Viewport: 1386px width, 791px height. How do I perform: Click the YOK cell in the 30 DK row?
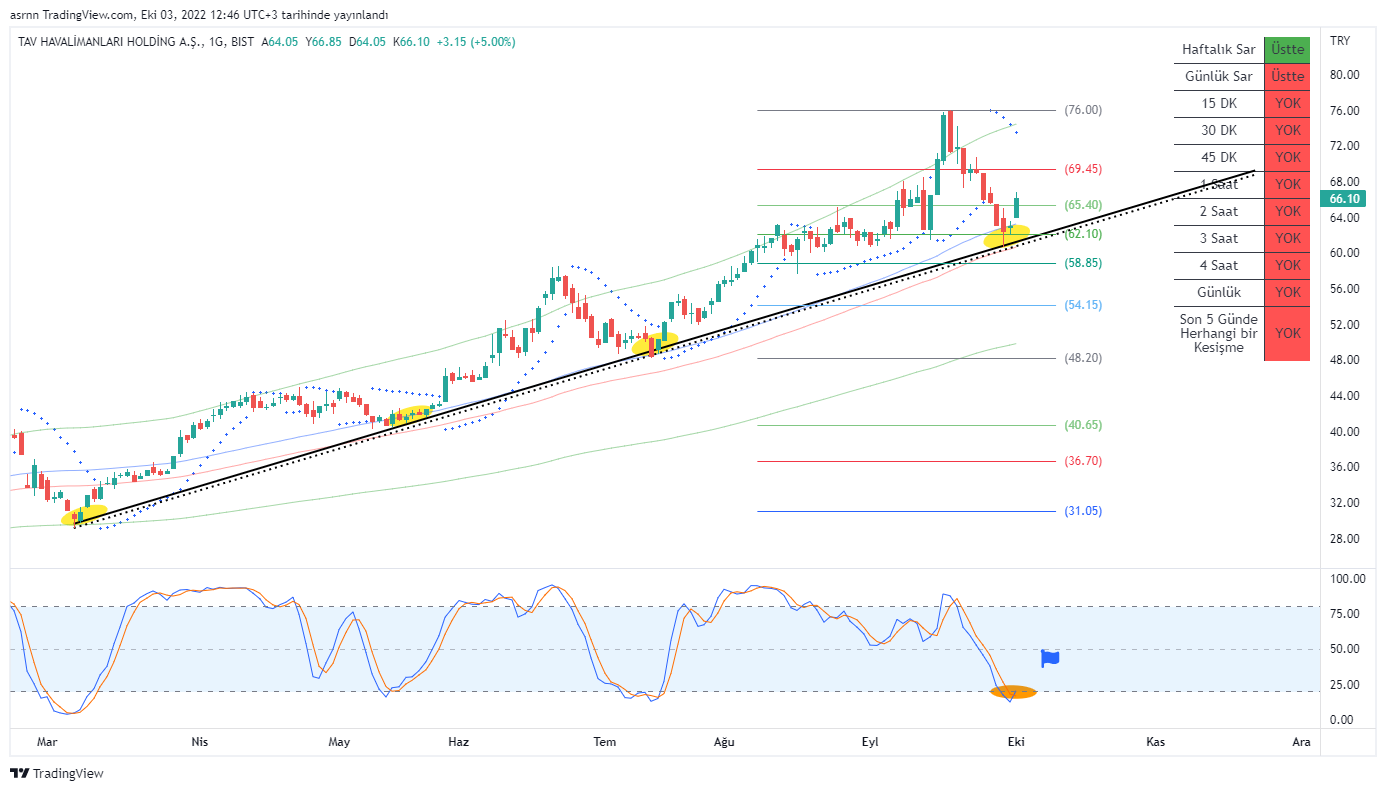pos(1287,130)
